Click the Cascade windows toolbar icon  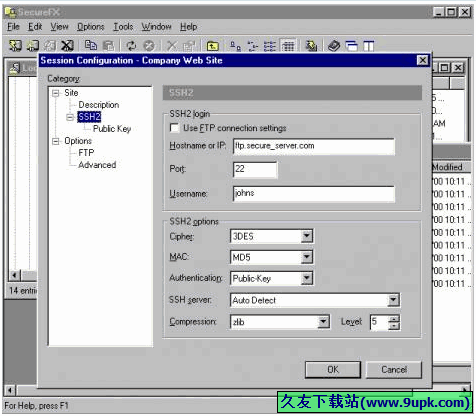(x=351, y=46)
